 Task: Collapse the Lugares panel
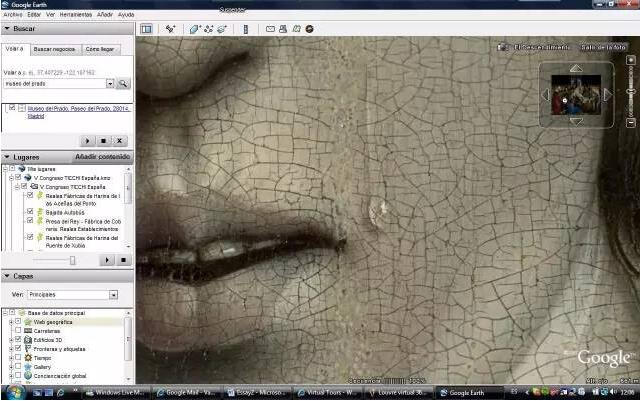point(7,157)
